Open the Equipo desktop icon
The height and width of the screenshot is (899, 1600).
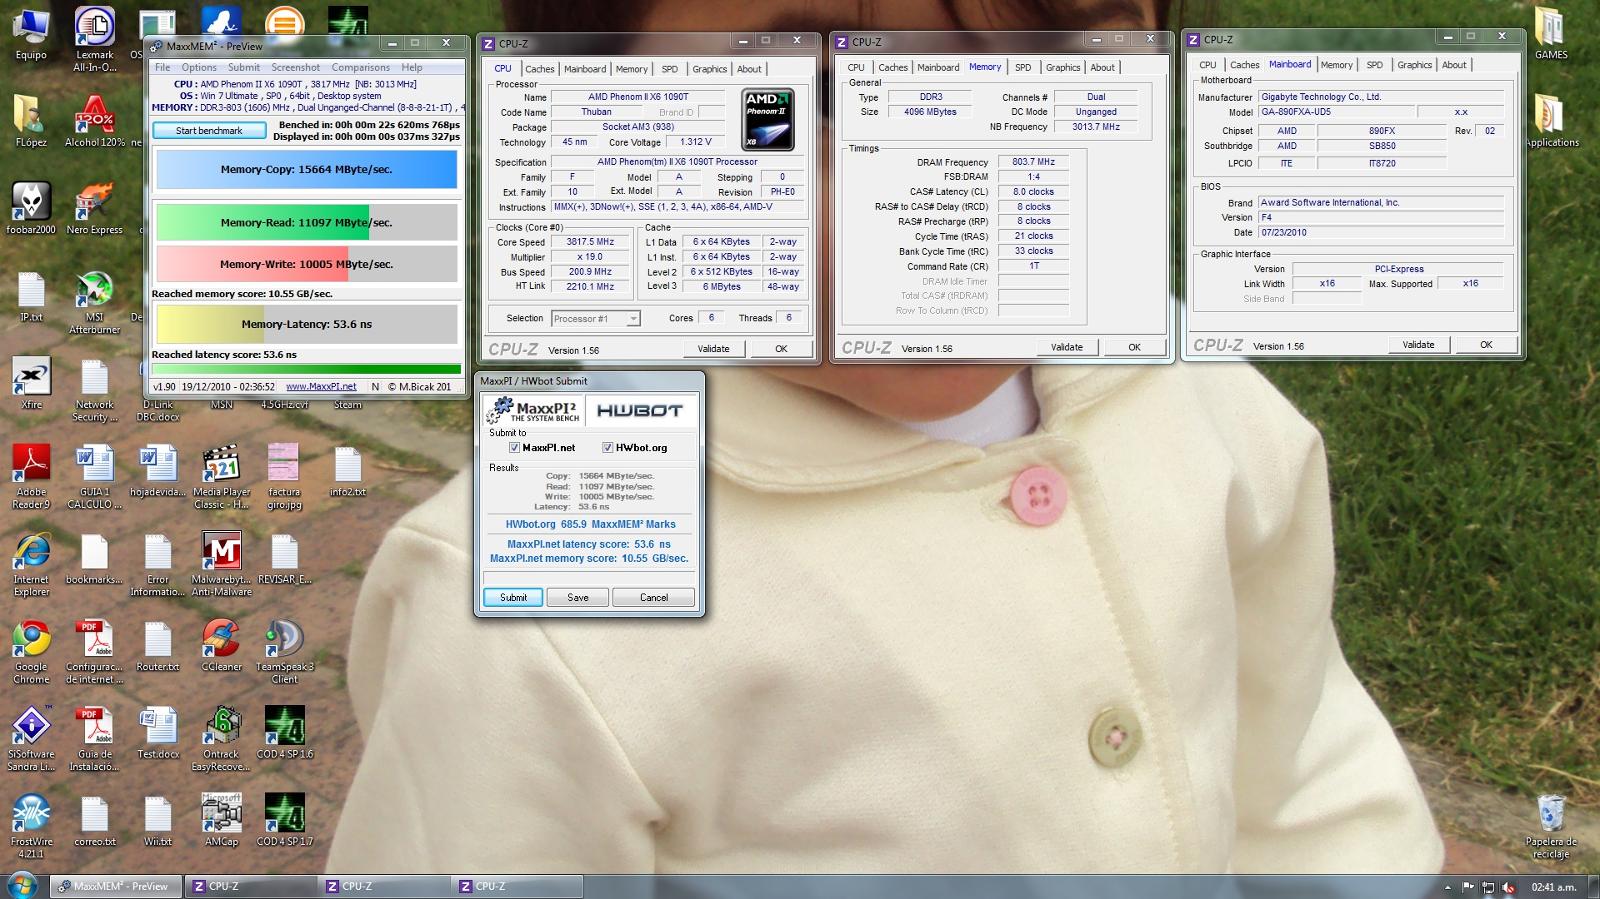31,34
